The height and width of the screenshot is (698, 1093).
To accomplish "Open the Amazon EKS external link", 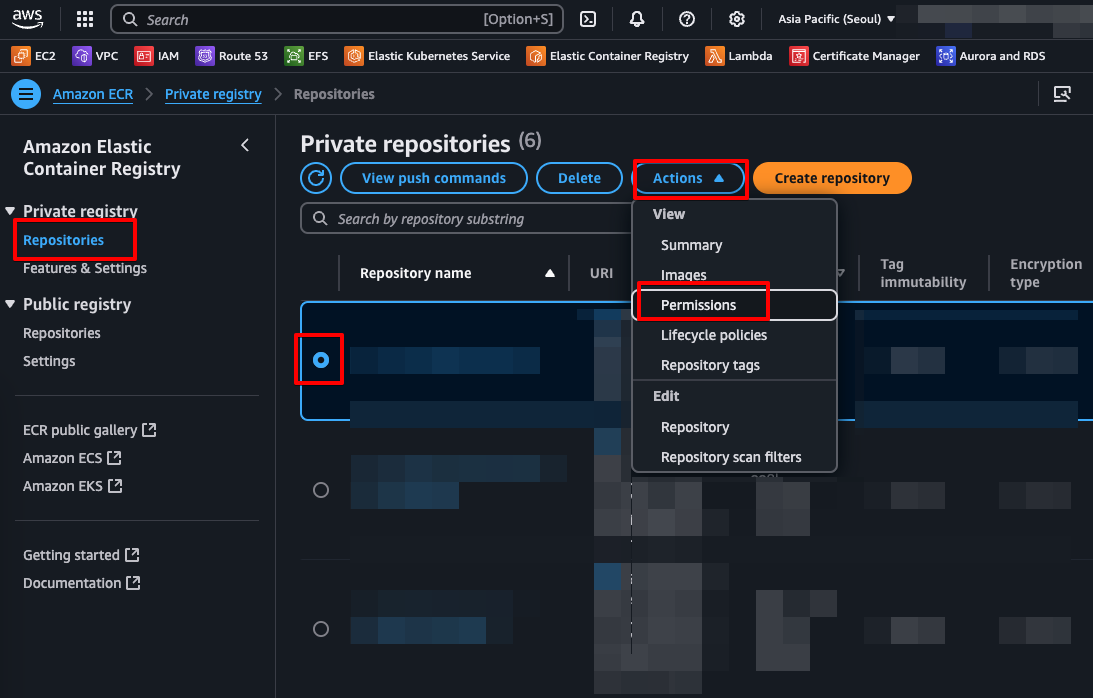I will (72, 486).
